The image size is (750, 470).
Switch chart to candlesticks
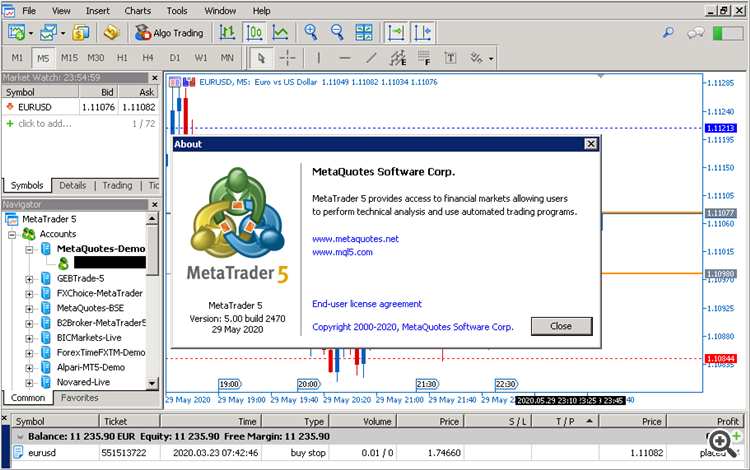254,33
